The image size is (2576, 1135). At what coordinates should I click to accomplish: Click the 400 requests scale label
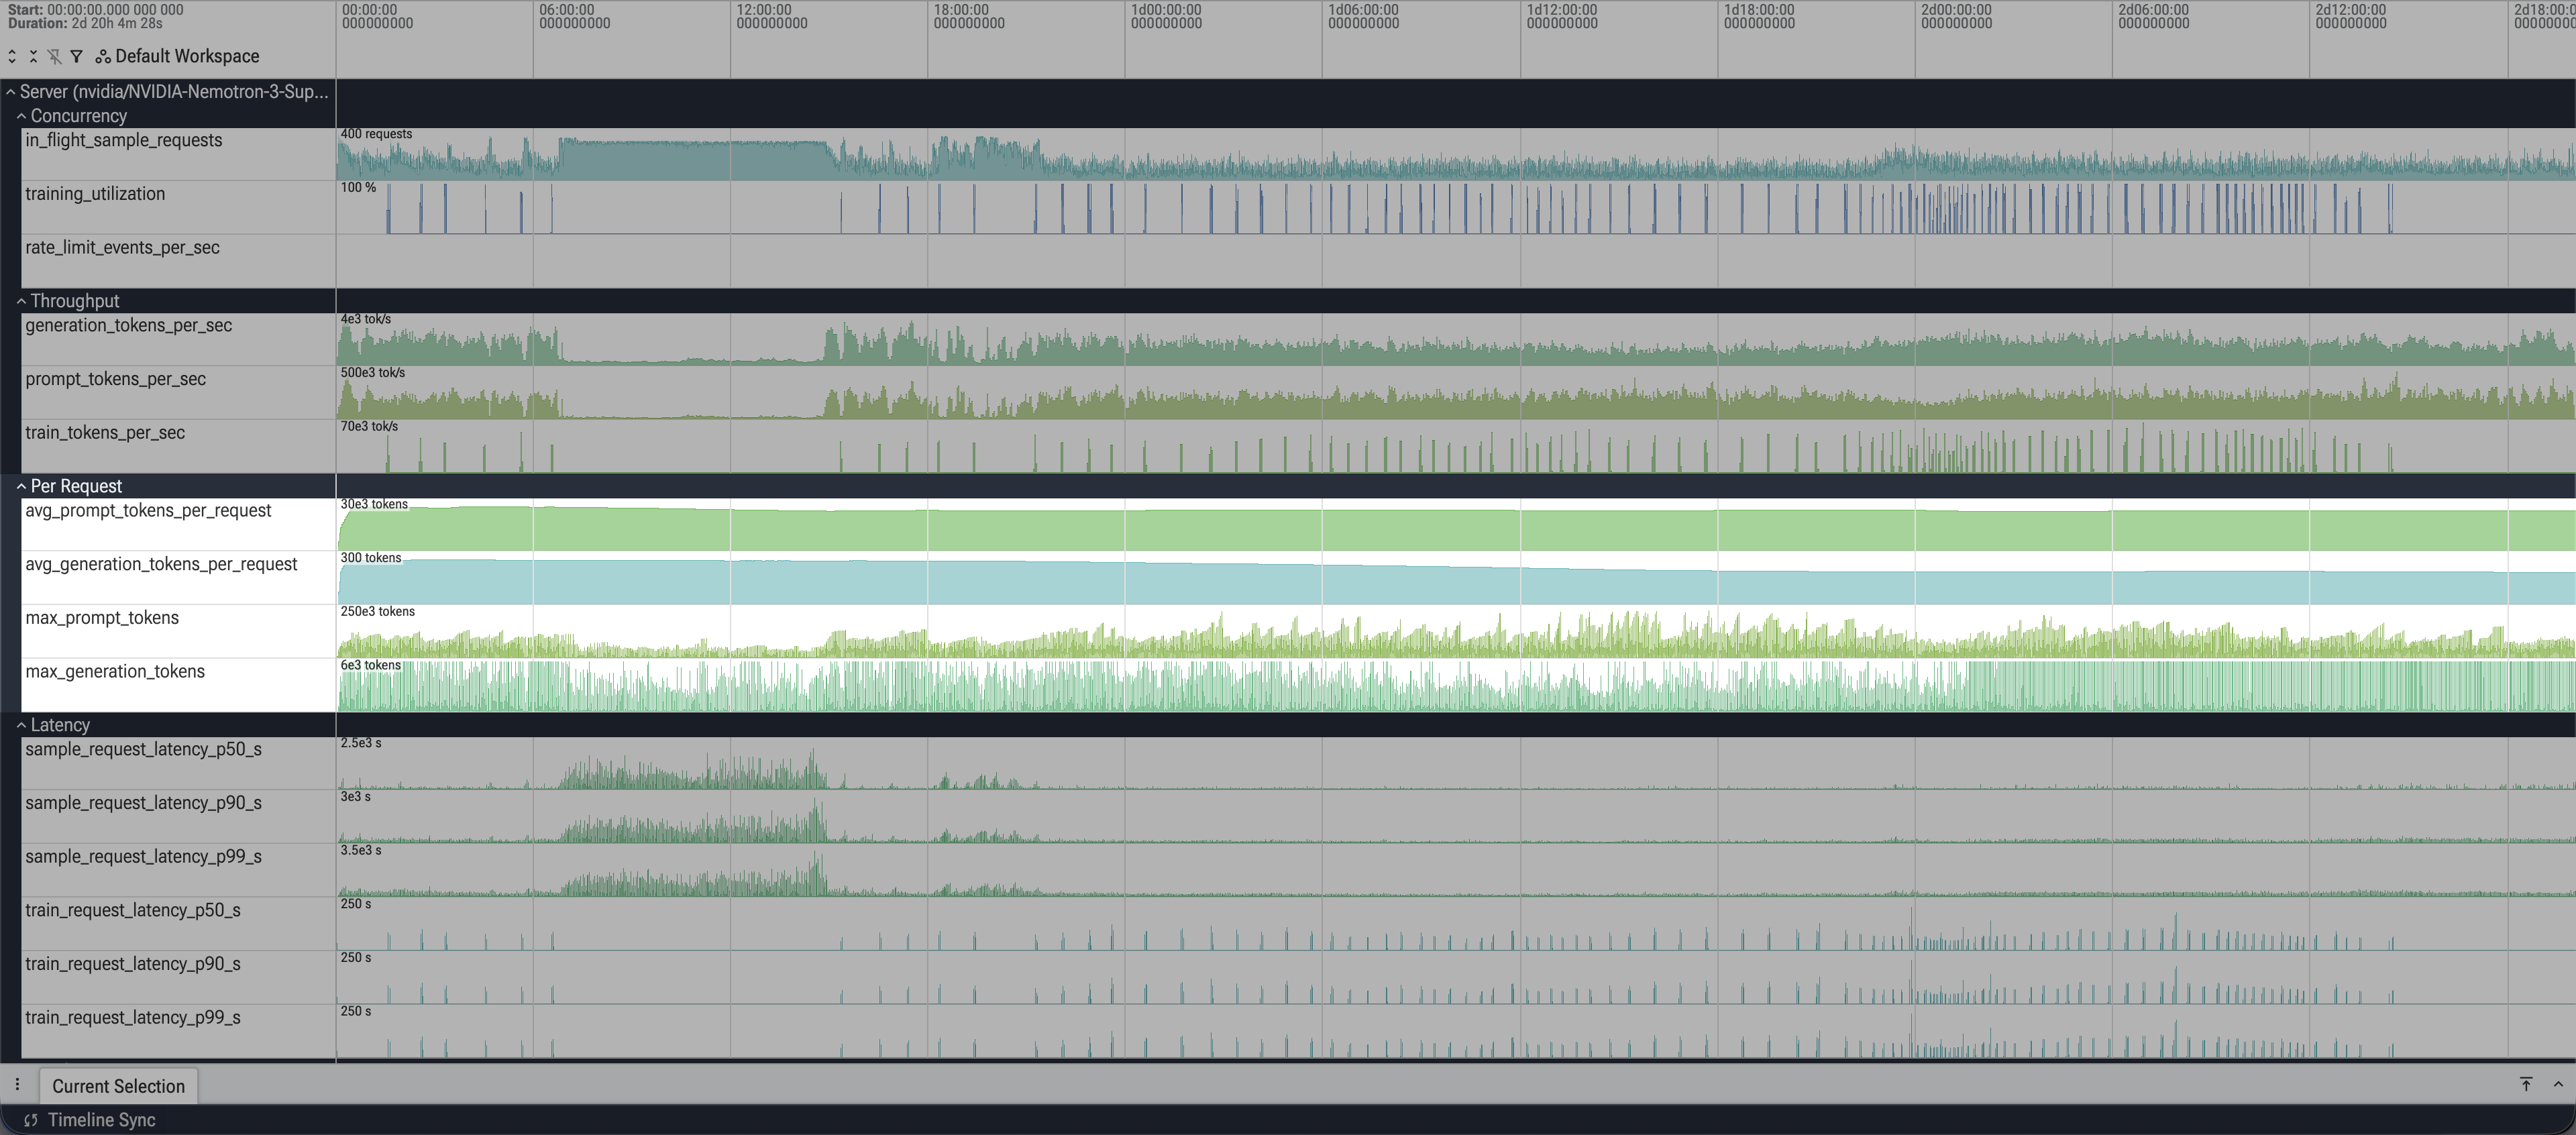(376, 134)
